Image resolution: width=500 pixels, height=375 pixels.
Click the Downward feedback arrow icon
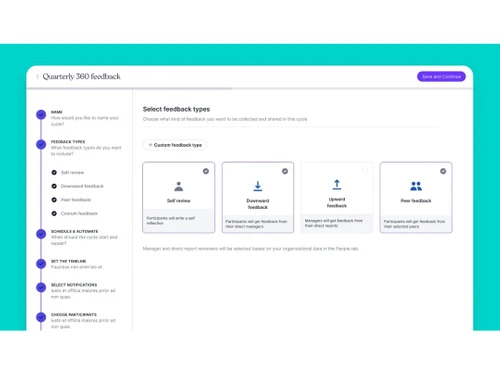pos(258,186)
